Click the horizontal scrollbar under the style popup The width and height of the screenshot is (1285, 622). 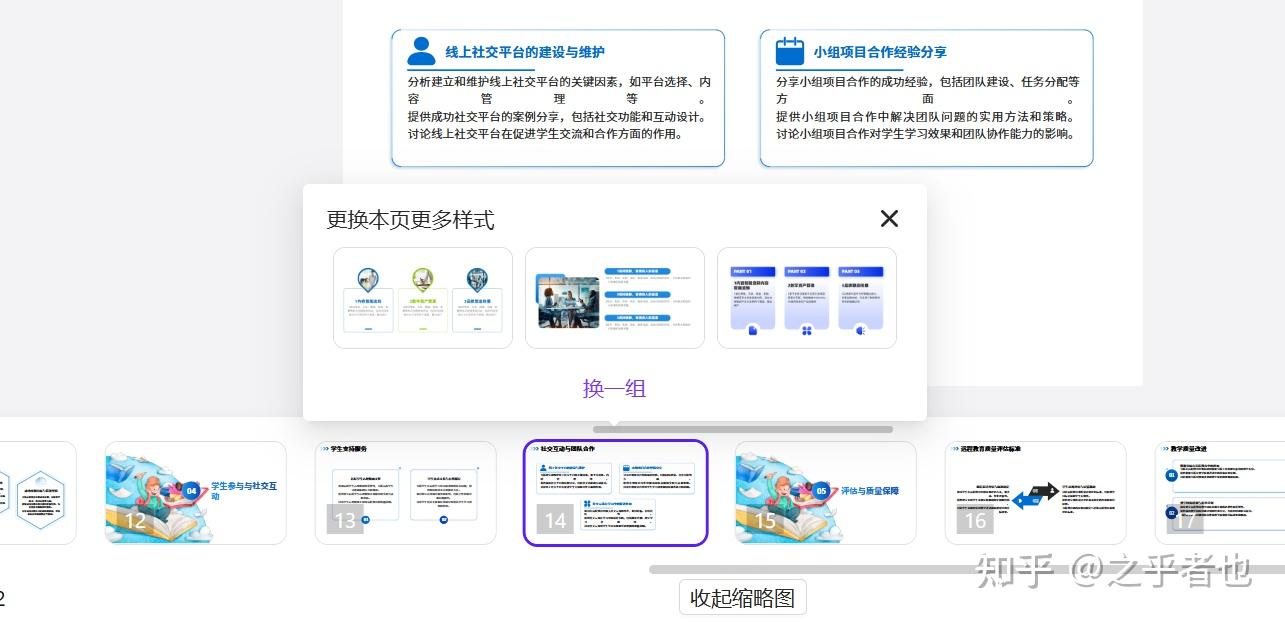(x=743, y=429)
